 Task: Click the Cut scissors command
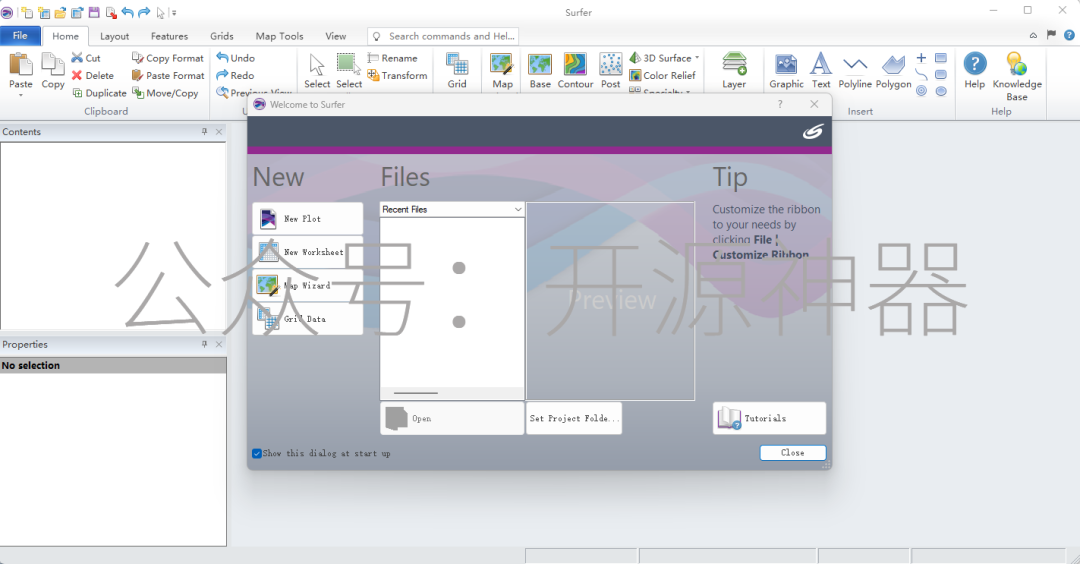coord(86,58)
